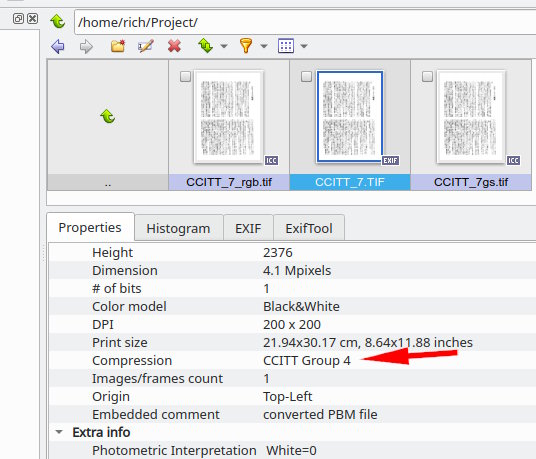
Task: Click the green sort arrows icon
Action: tap(205, 45)
